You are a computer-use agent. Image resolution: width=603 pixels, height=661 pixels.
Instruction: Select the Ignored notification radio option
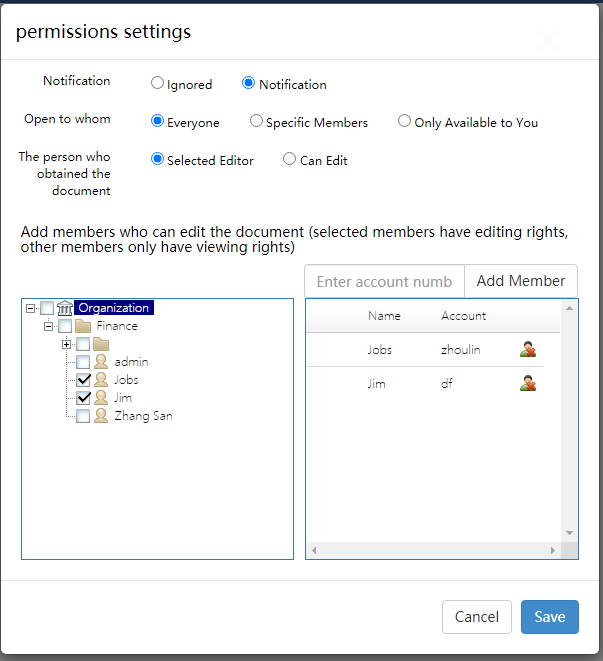158,85
